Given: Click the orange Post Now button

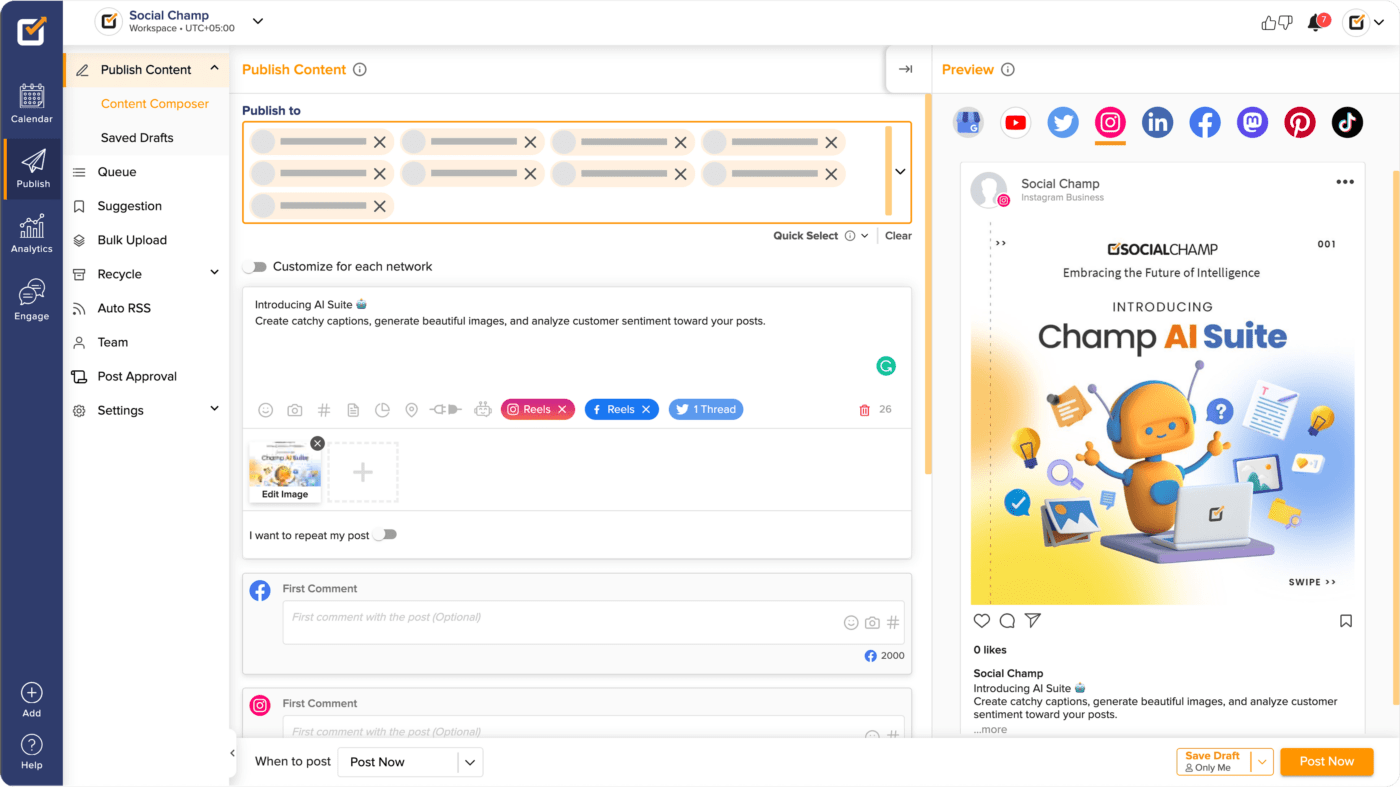Looking at the screenshot, I should 1326,762.
